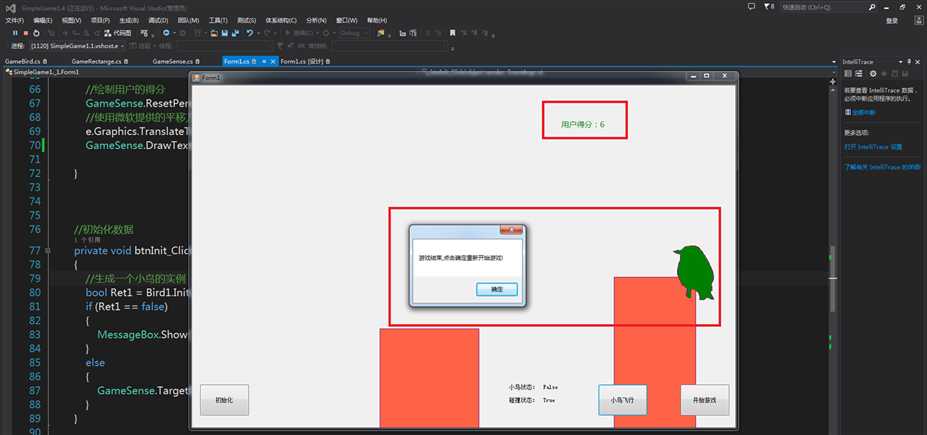This screenshot has height=435, width=927.
Task: Open the 文件(F) menu
Action: (14, 20)
